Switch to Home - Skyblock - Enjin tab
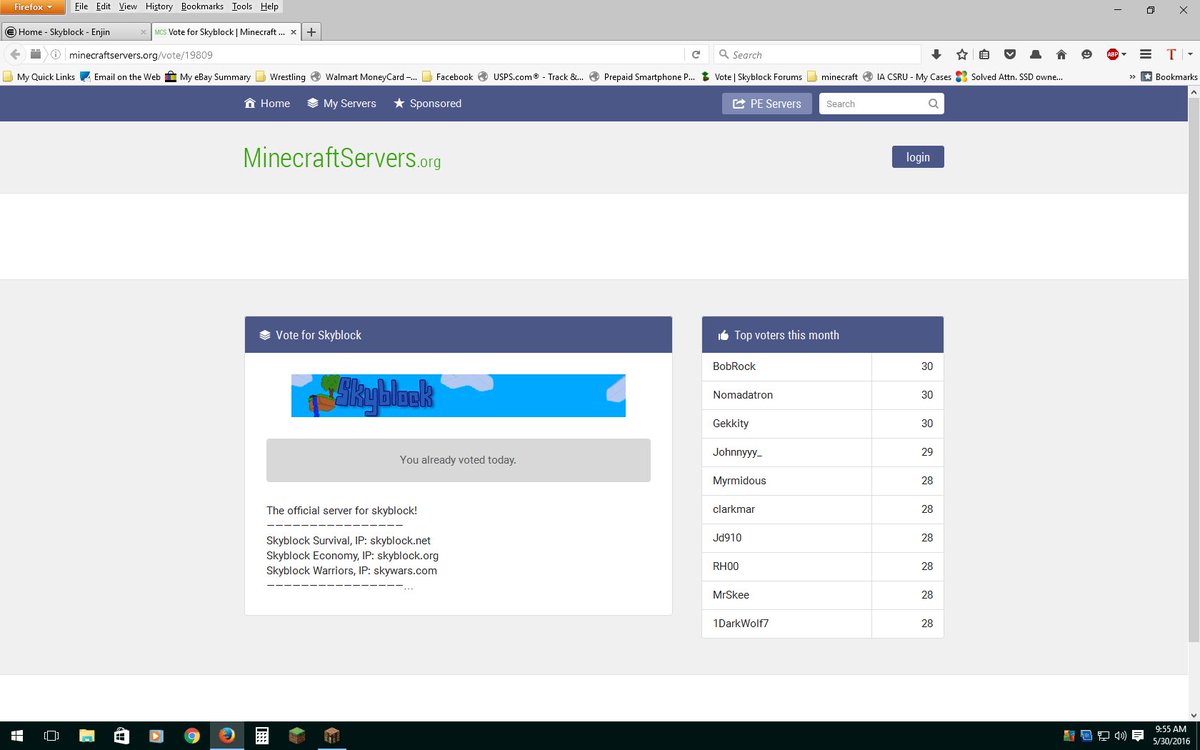This screenshot has width=1200, height=750. pyautogui.click(x=75, y=32)
